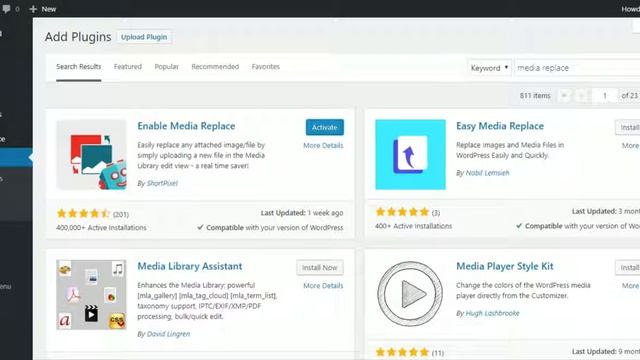Click the Media Player Style Kit play icon
Image resolution: width=640 pixels, height=360 pixels.
click(x=410, y=294)
